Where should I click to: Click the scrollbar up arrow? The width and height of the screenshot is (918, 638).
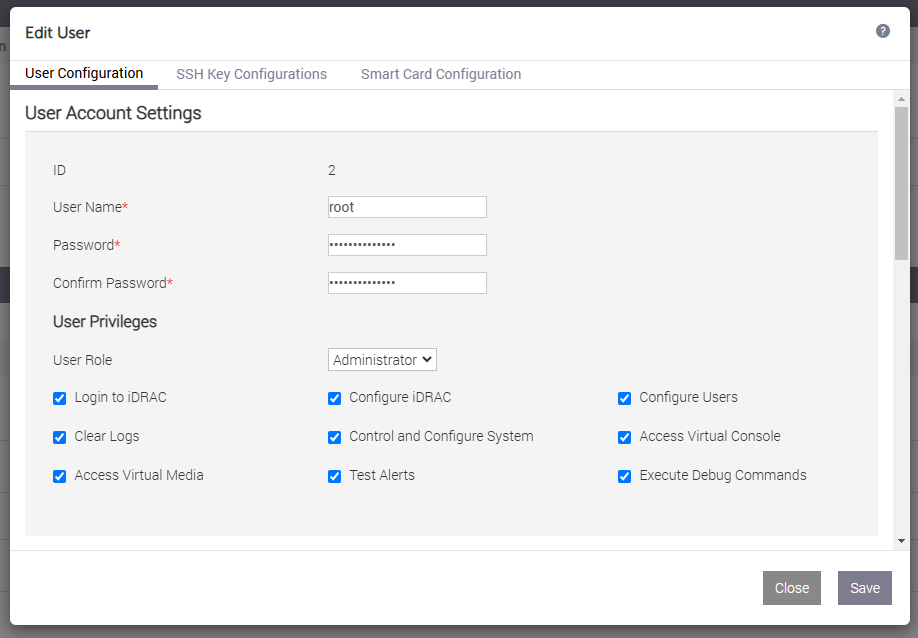tap(901, 100)
